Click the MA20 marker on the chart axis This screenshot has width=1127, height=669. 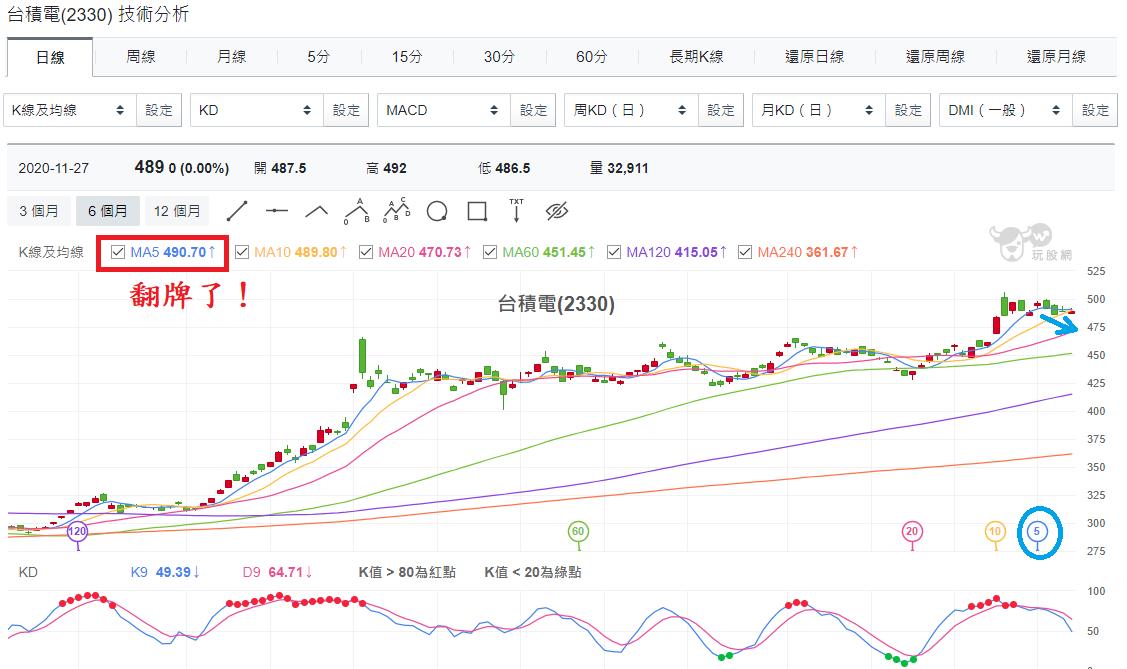pyautogui.click(x=912, y=532)
